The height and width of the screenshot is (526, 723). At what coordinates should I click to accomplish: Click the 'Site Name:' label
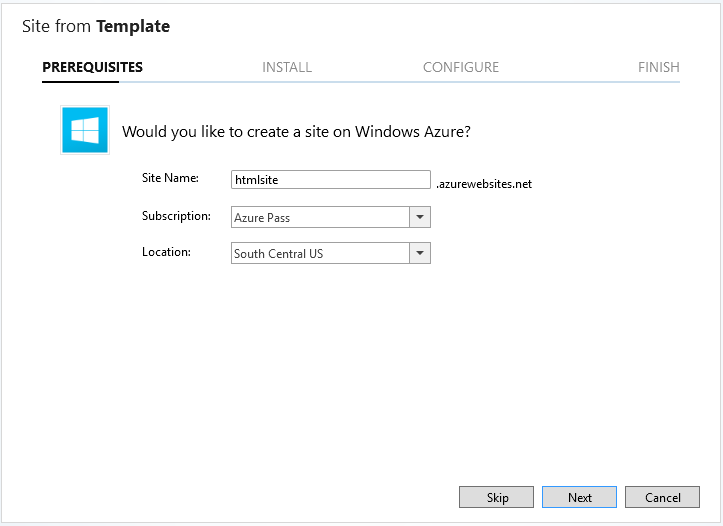click(x=171, y=178)
